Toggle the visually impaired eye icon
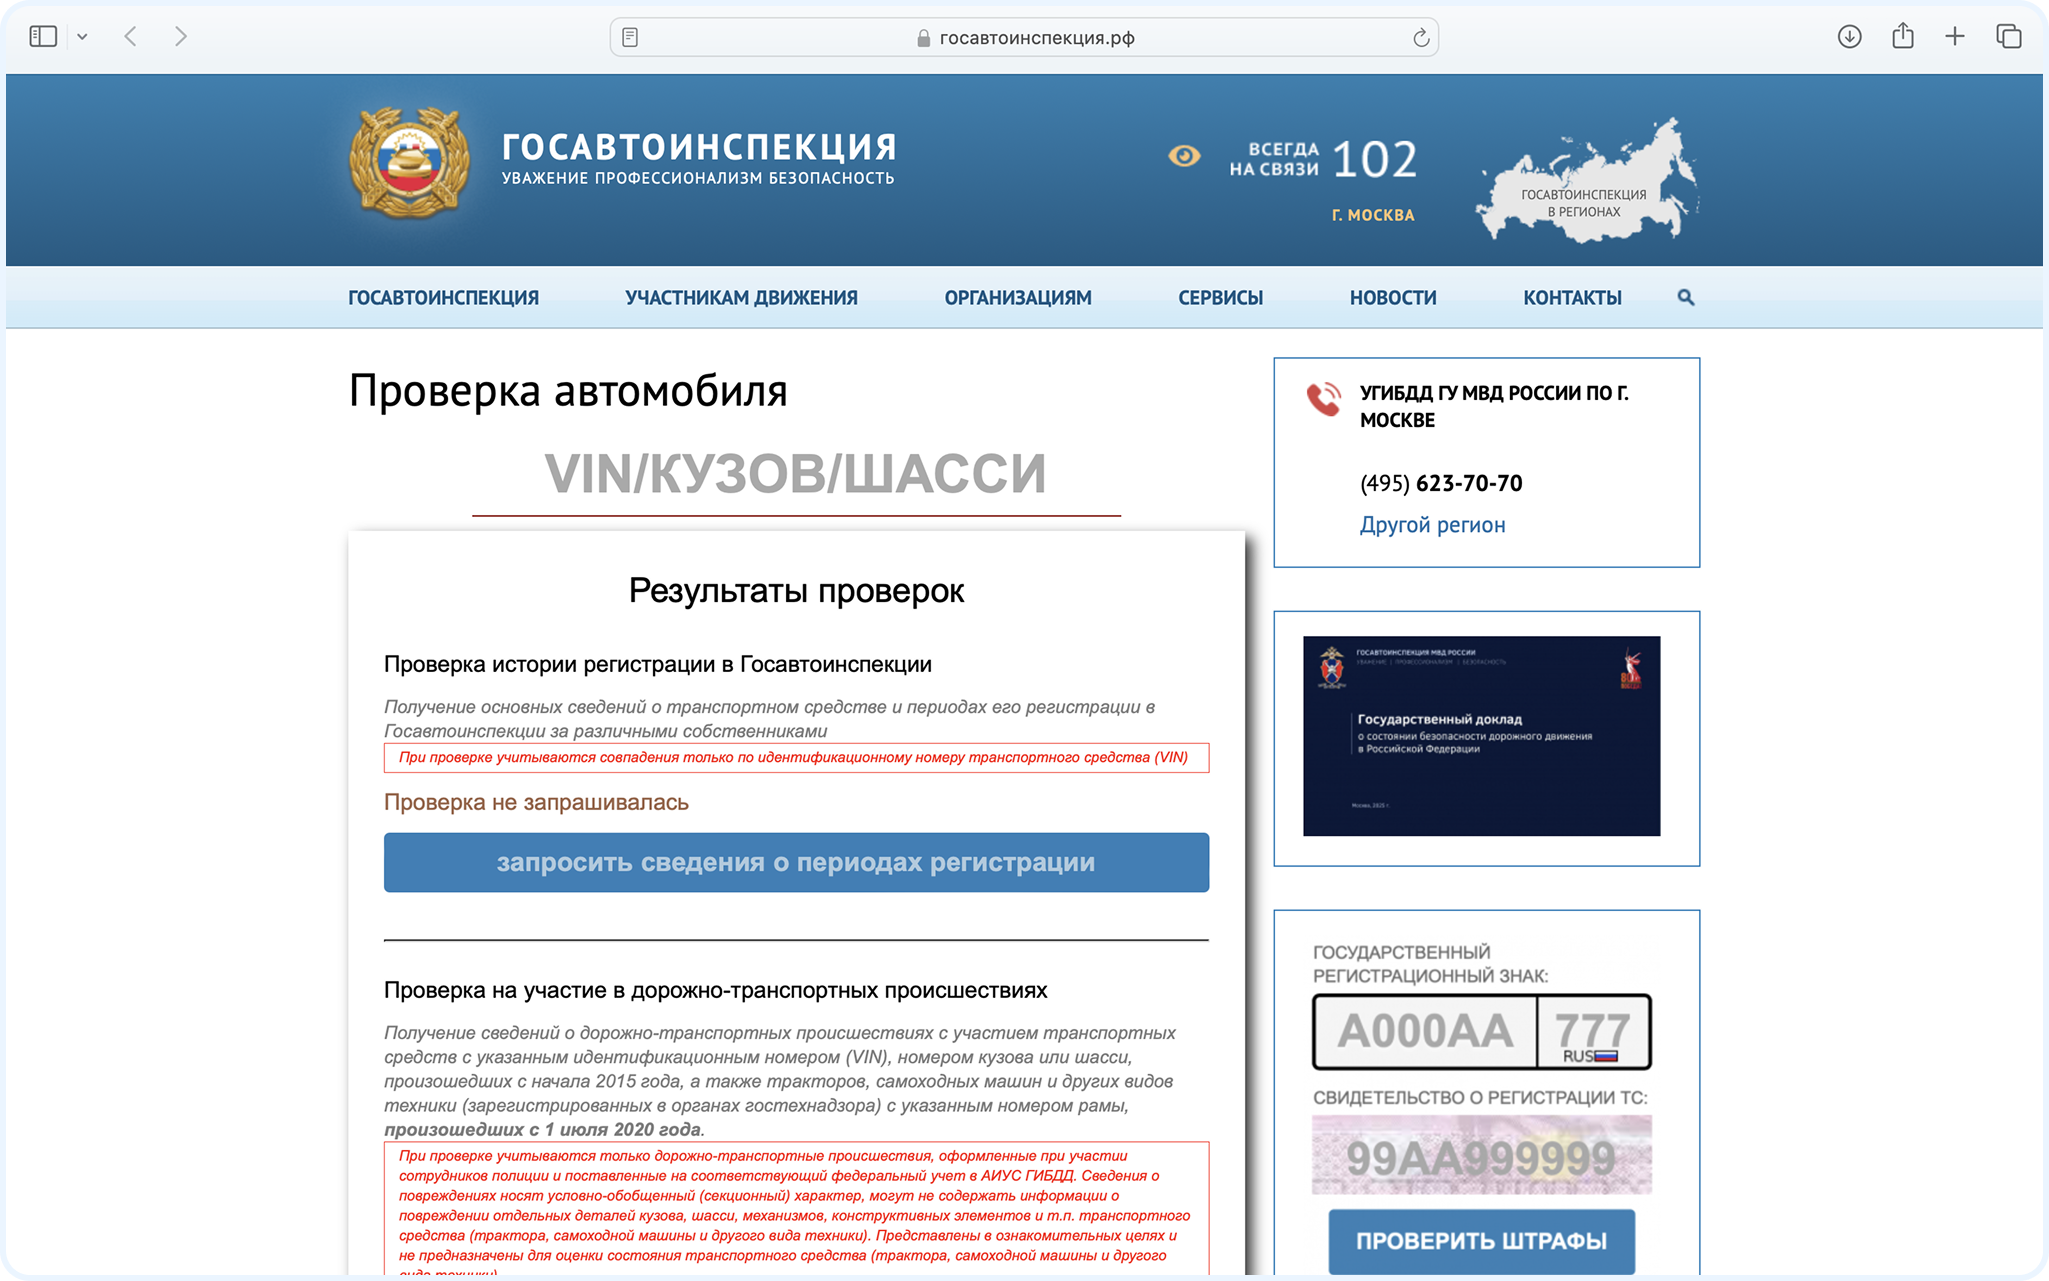 point(1184,156)
